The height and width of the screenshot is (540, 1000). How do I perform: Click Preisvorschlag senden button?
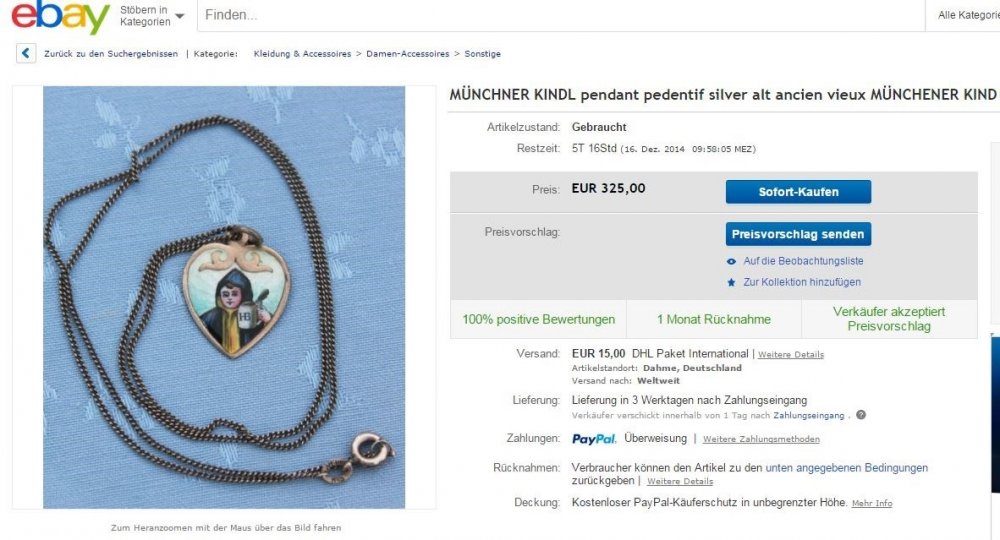point(798,234)
